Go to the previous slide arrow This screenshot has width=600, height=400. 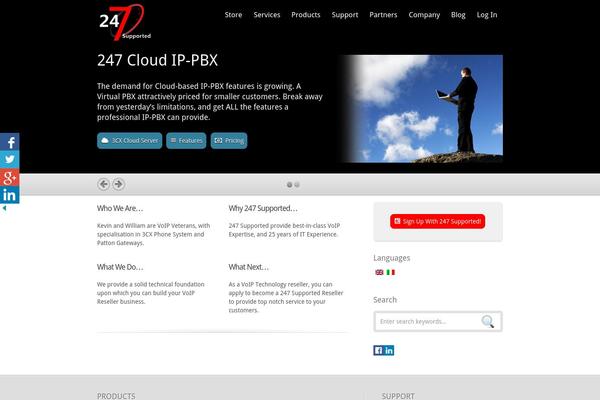[x=103, y=184]
